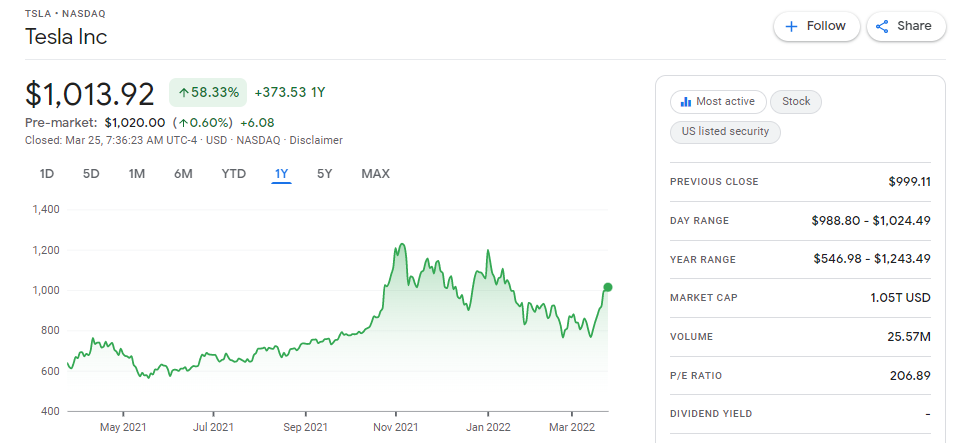Screen dimensions: 968x443
Task: Select the 1Y time range tab
Action: (x=282, y=174)
